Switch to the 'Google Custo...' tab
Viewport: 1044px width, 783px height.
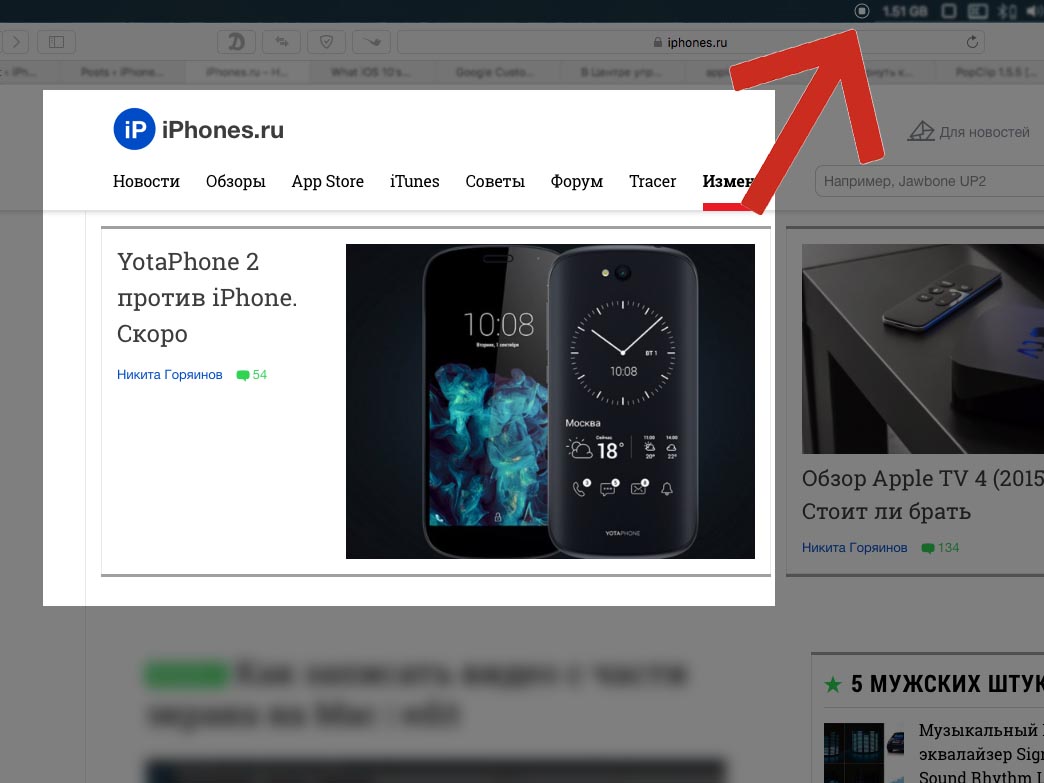[493, 71]
